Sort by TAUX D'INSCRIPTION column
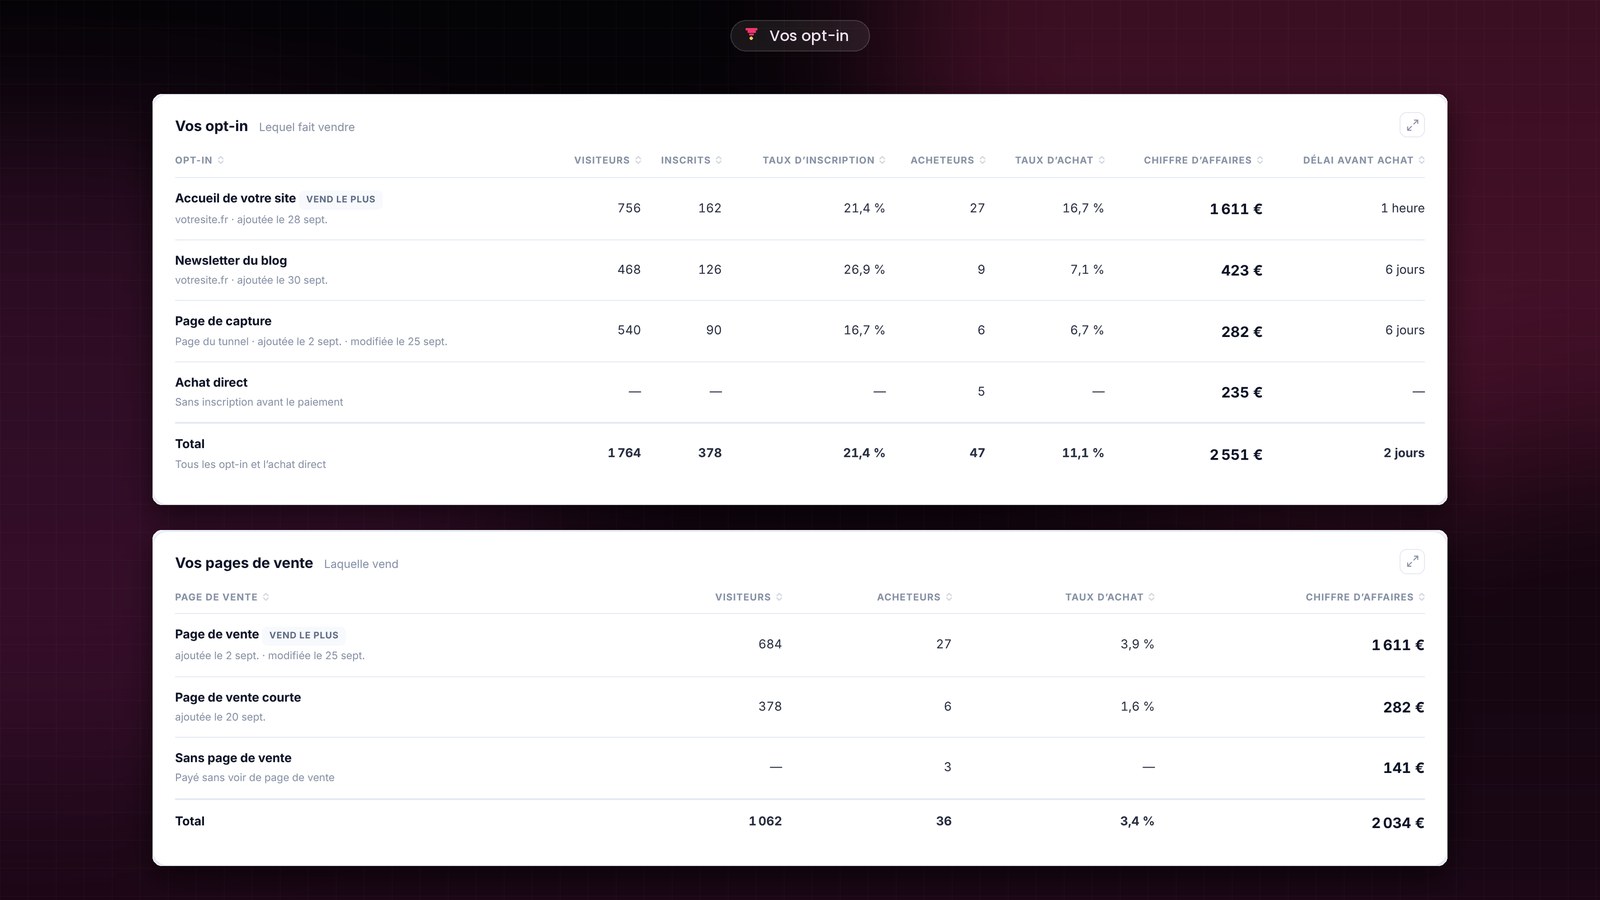The image size is (1600, 900). [x=824, y=160]
